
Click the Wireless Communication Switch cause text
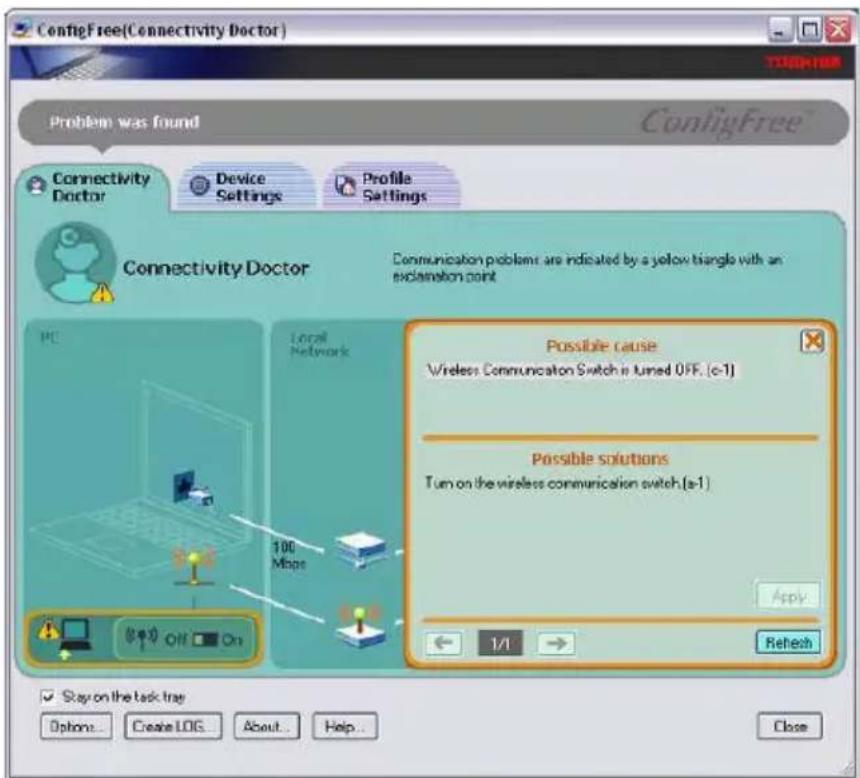pyautogui.click(x=581, y=370)
